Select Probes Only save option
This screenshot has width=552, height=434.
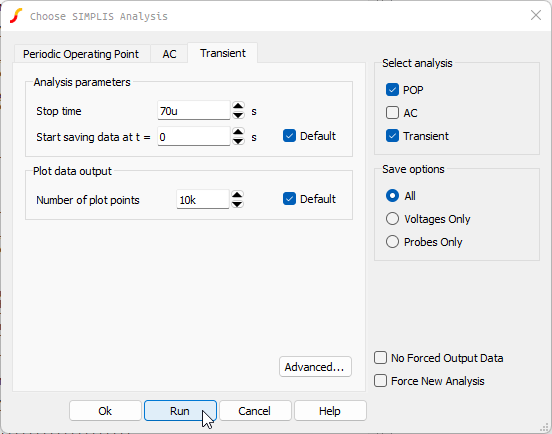pos(392,242)
